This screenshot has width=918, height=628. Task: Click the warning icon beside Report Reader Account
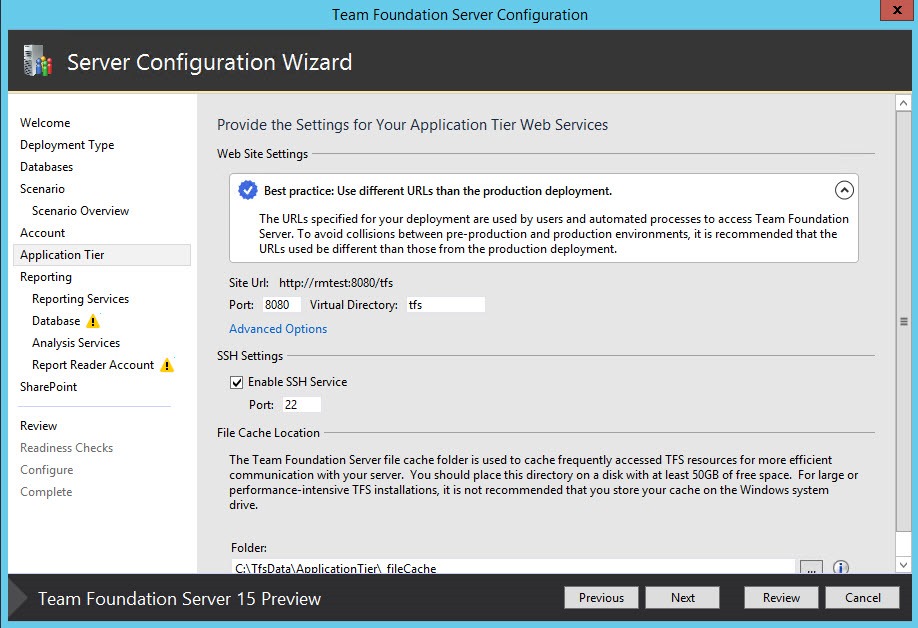click(x=167, y=365)
